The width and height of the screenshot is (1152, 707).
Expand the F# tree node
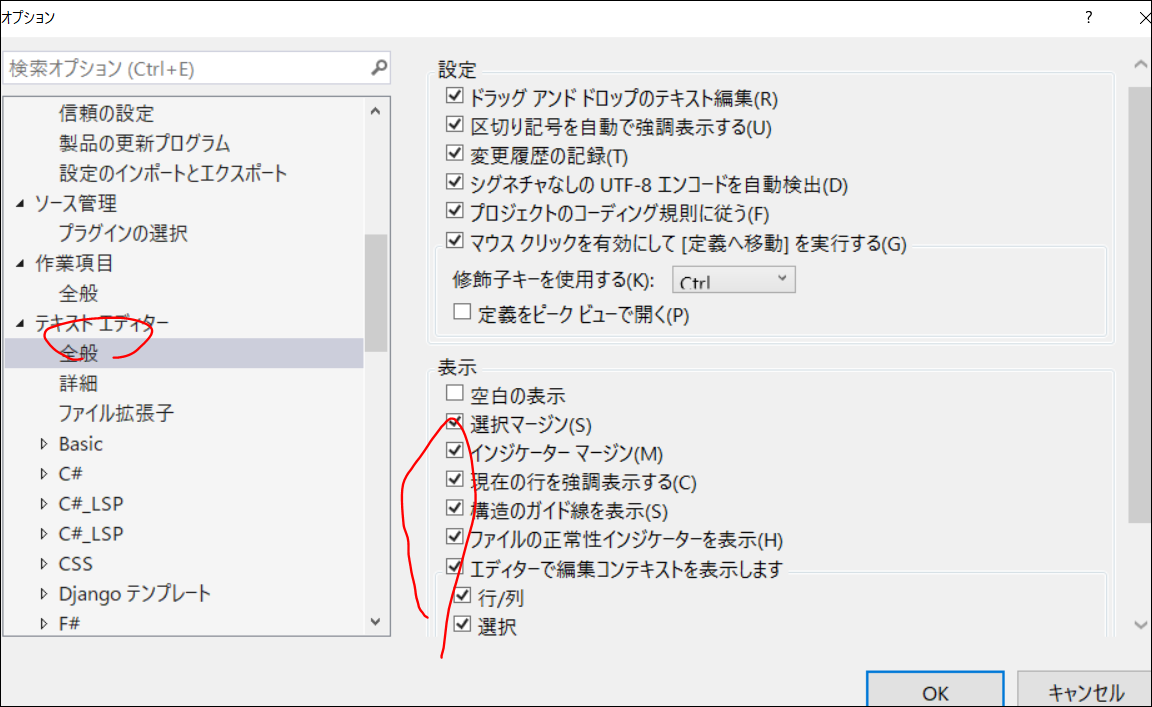[x=43, y=624]
